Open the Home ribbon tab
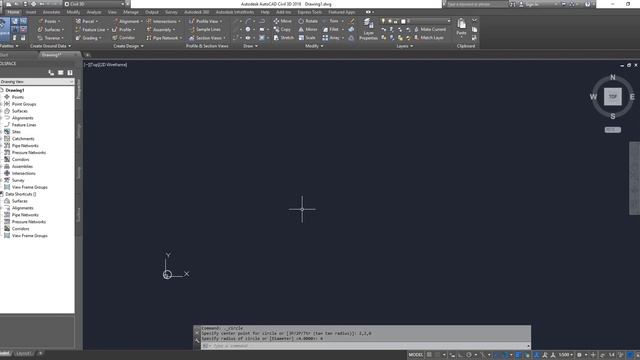This screenshot has width=640, height=360. point(13,12)
